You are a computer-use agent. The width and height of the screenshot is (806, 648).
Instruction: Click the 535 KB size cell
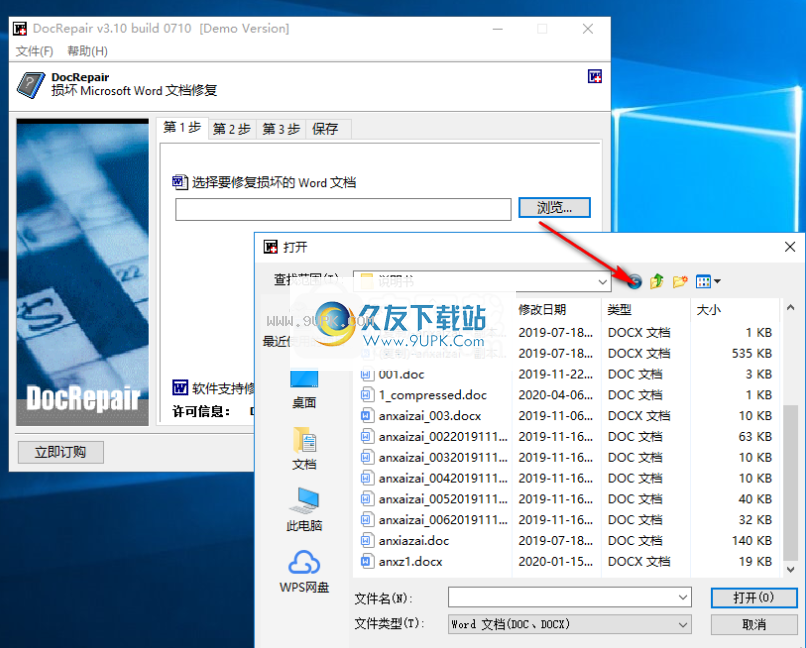(x=752, y=353)
